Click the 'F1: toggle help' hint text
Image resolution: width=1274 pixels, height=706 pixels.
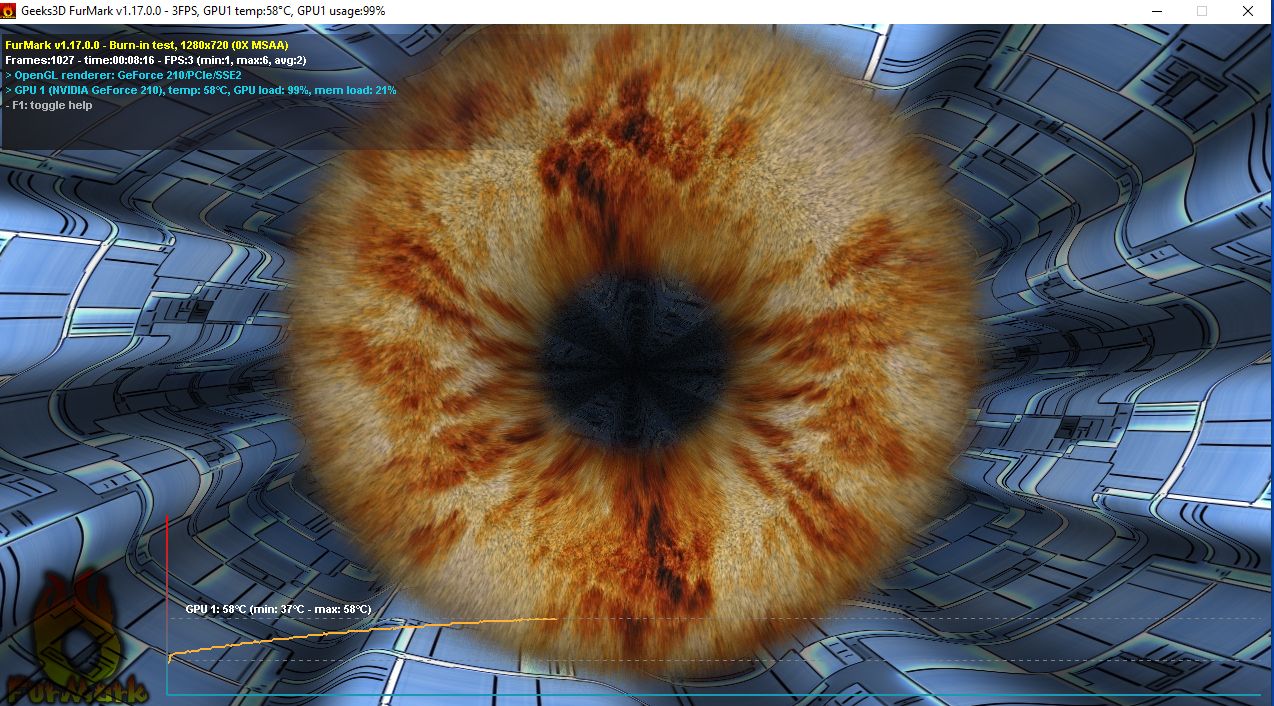click(x=48, y=105)
